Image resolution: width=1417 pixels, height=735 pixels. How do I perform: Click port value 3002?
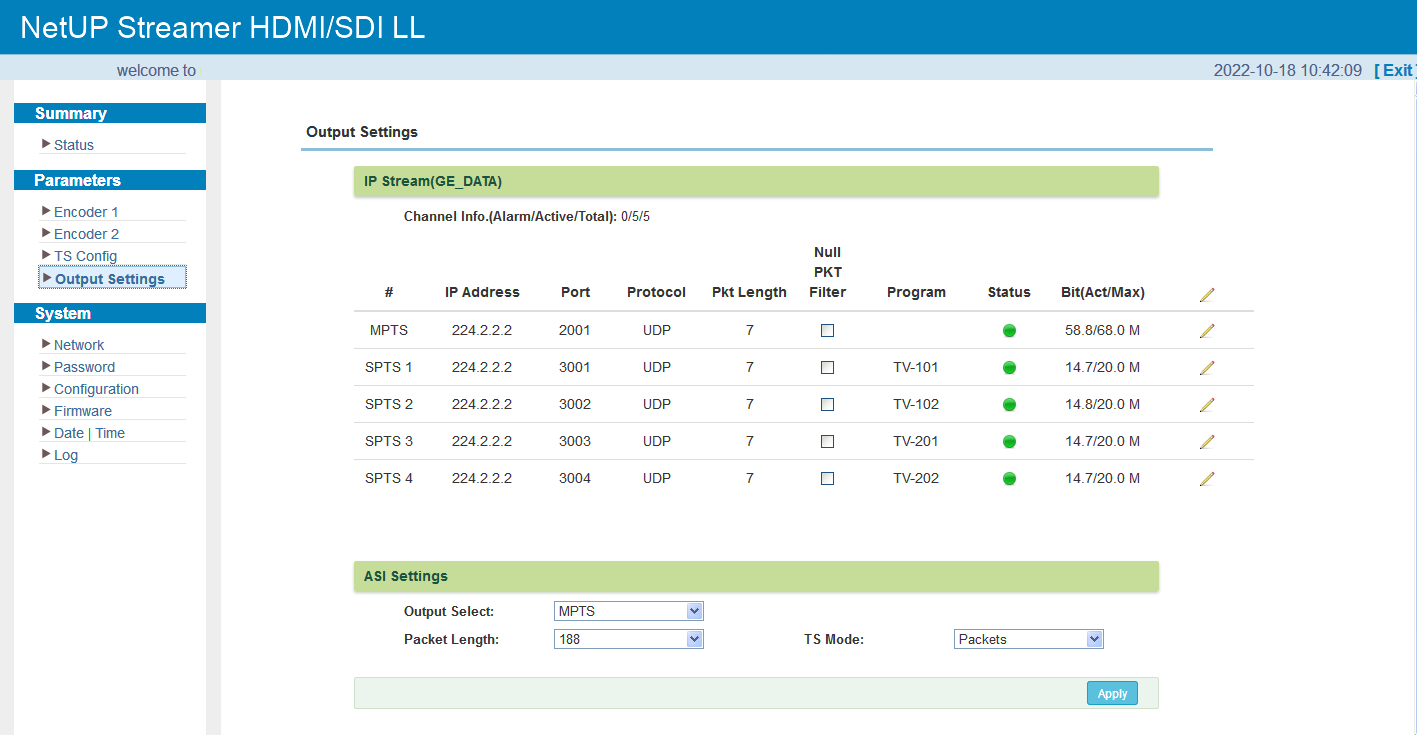(x=575, y=405)
